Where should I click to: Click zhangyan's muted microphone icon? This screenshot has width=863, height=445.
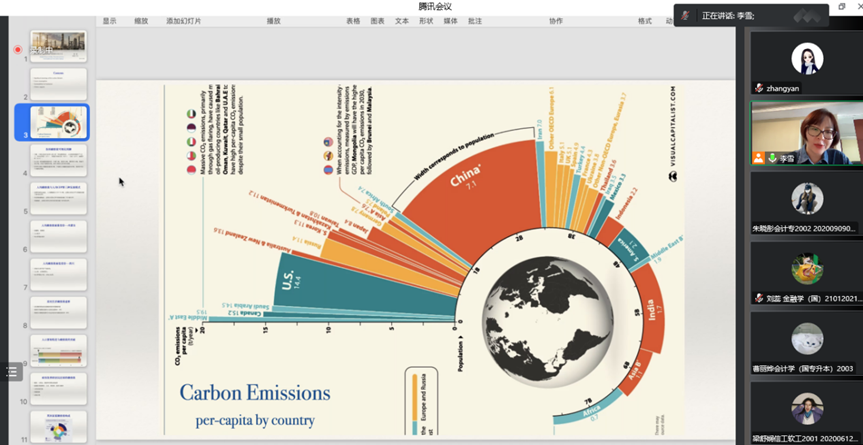[760, 89]
